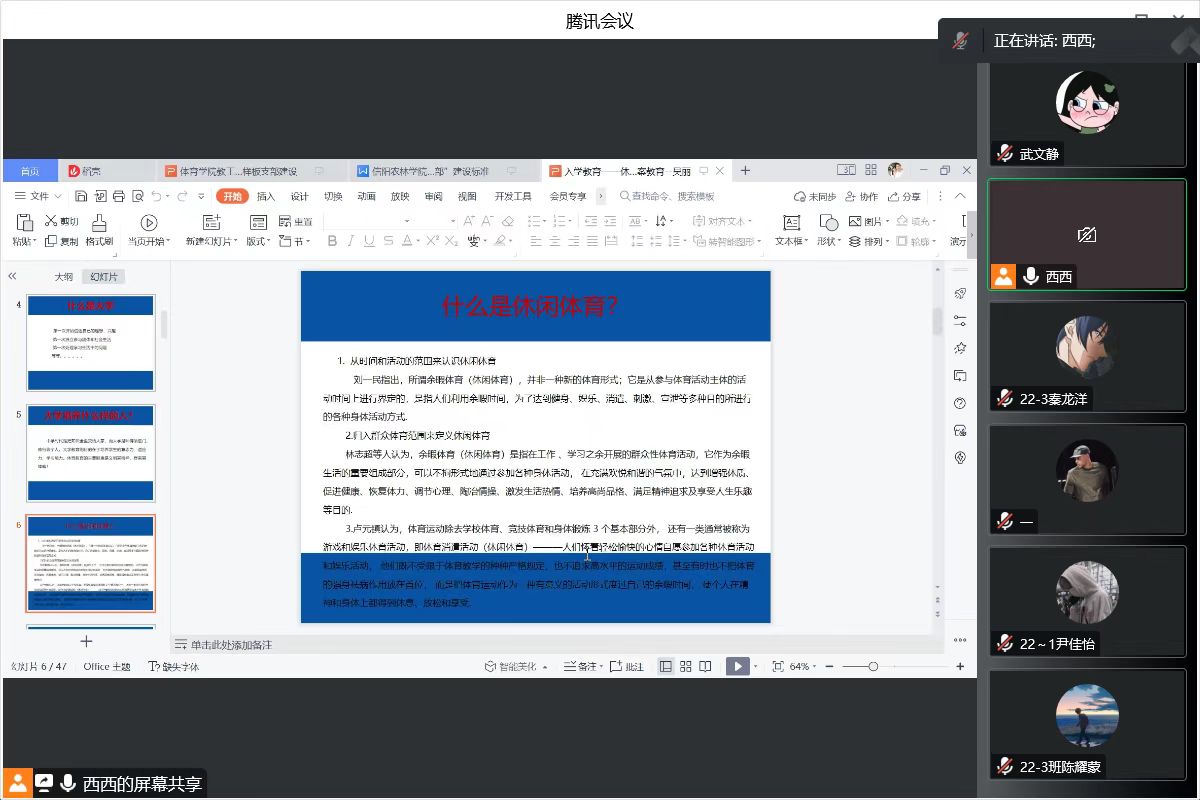Click the save icon in quick toolbar
1200x800 pixels.
click(82, 197)
